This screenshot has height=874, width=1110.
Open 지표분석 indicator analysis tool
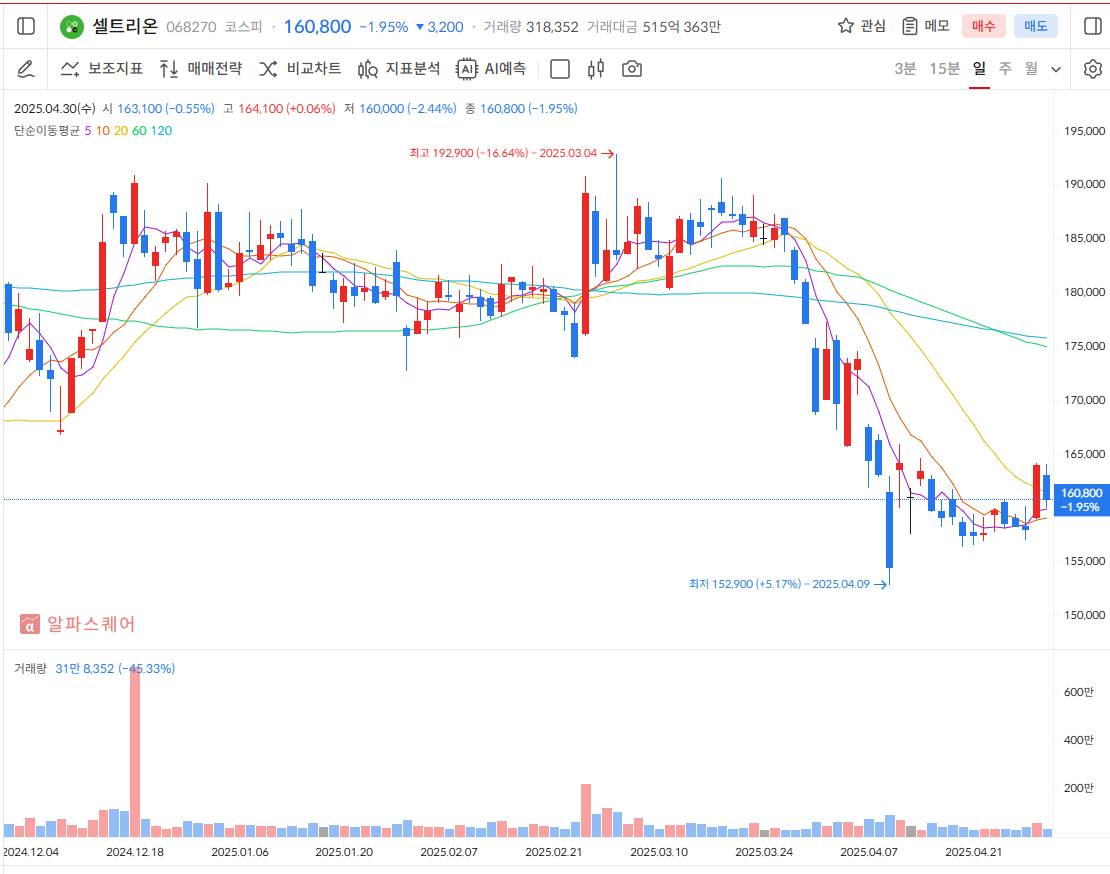[399, 69]
